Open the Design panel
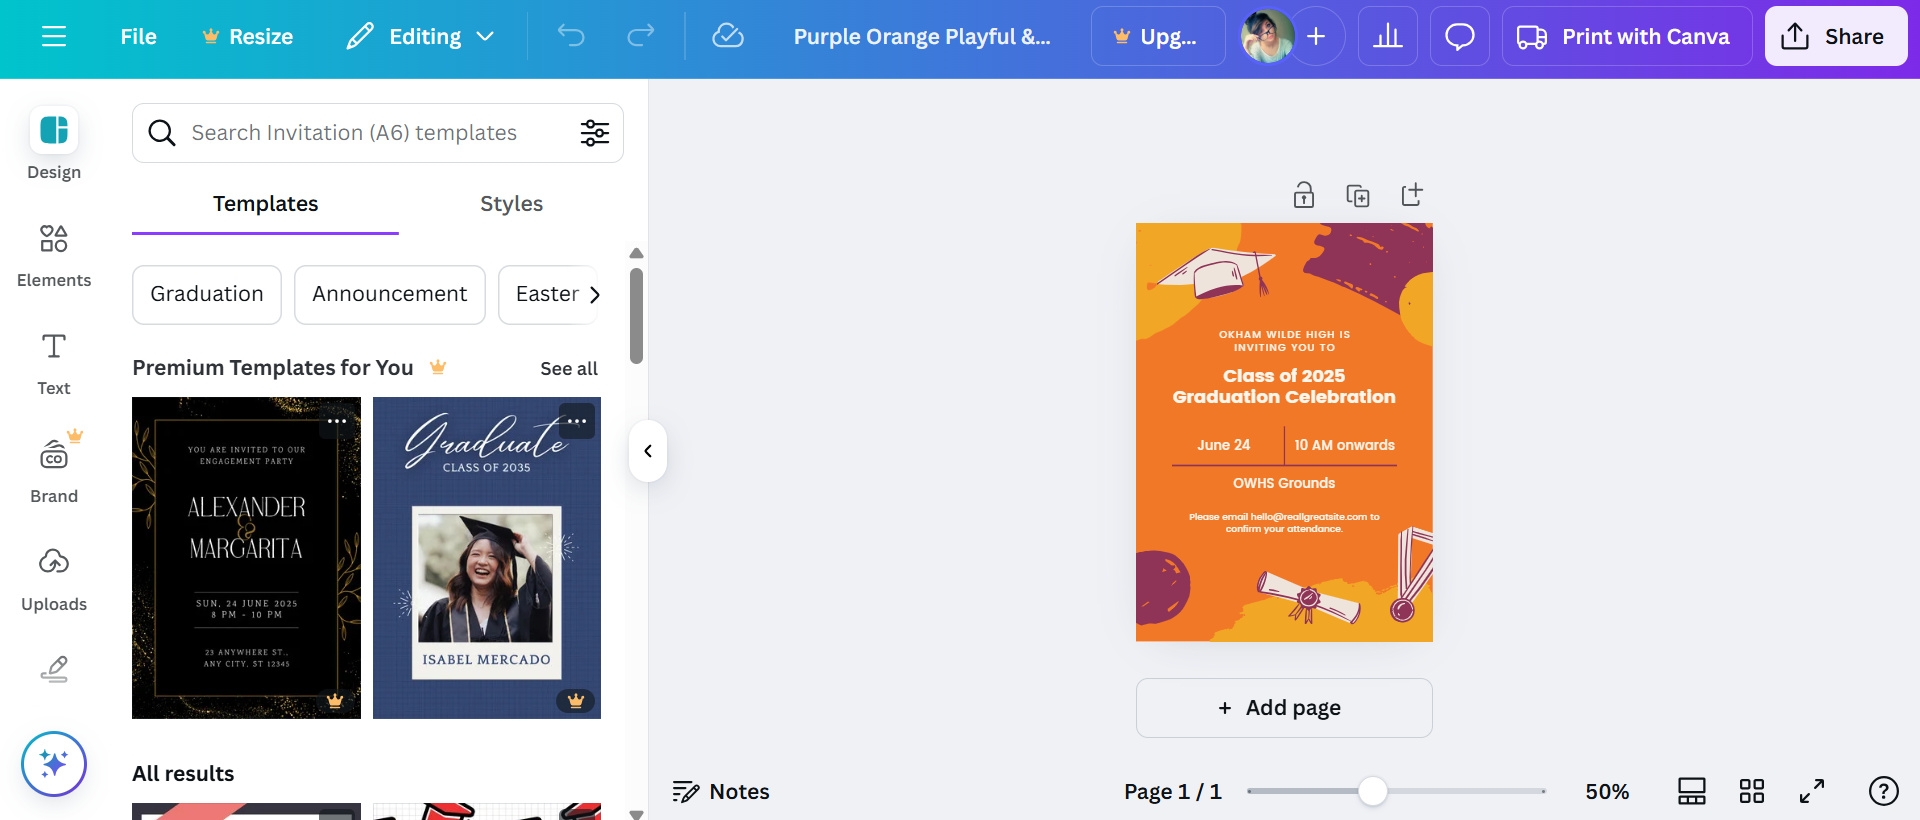1920x820 pixels. tap(54, 143)
